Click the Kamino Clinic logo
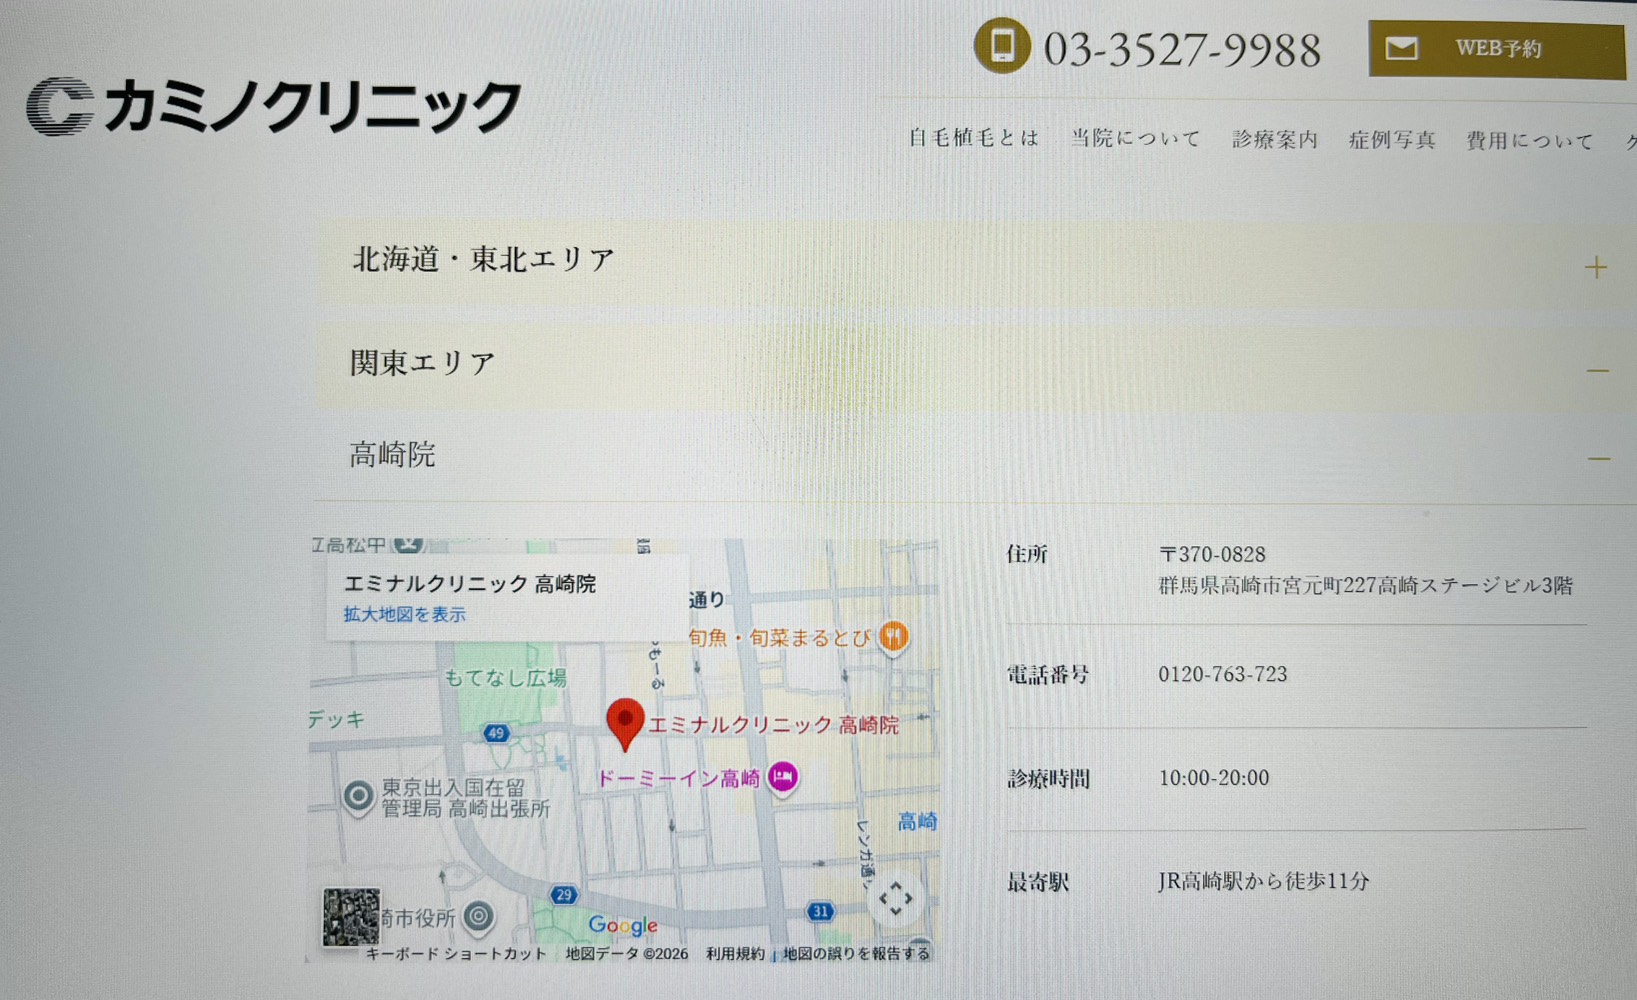 274,106
